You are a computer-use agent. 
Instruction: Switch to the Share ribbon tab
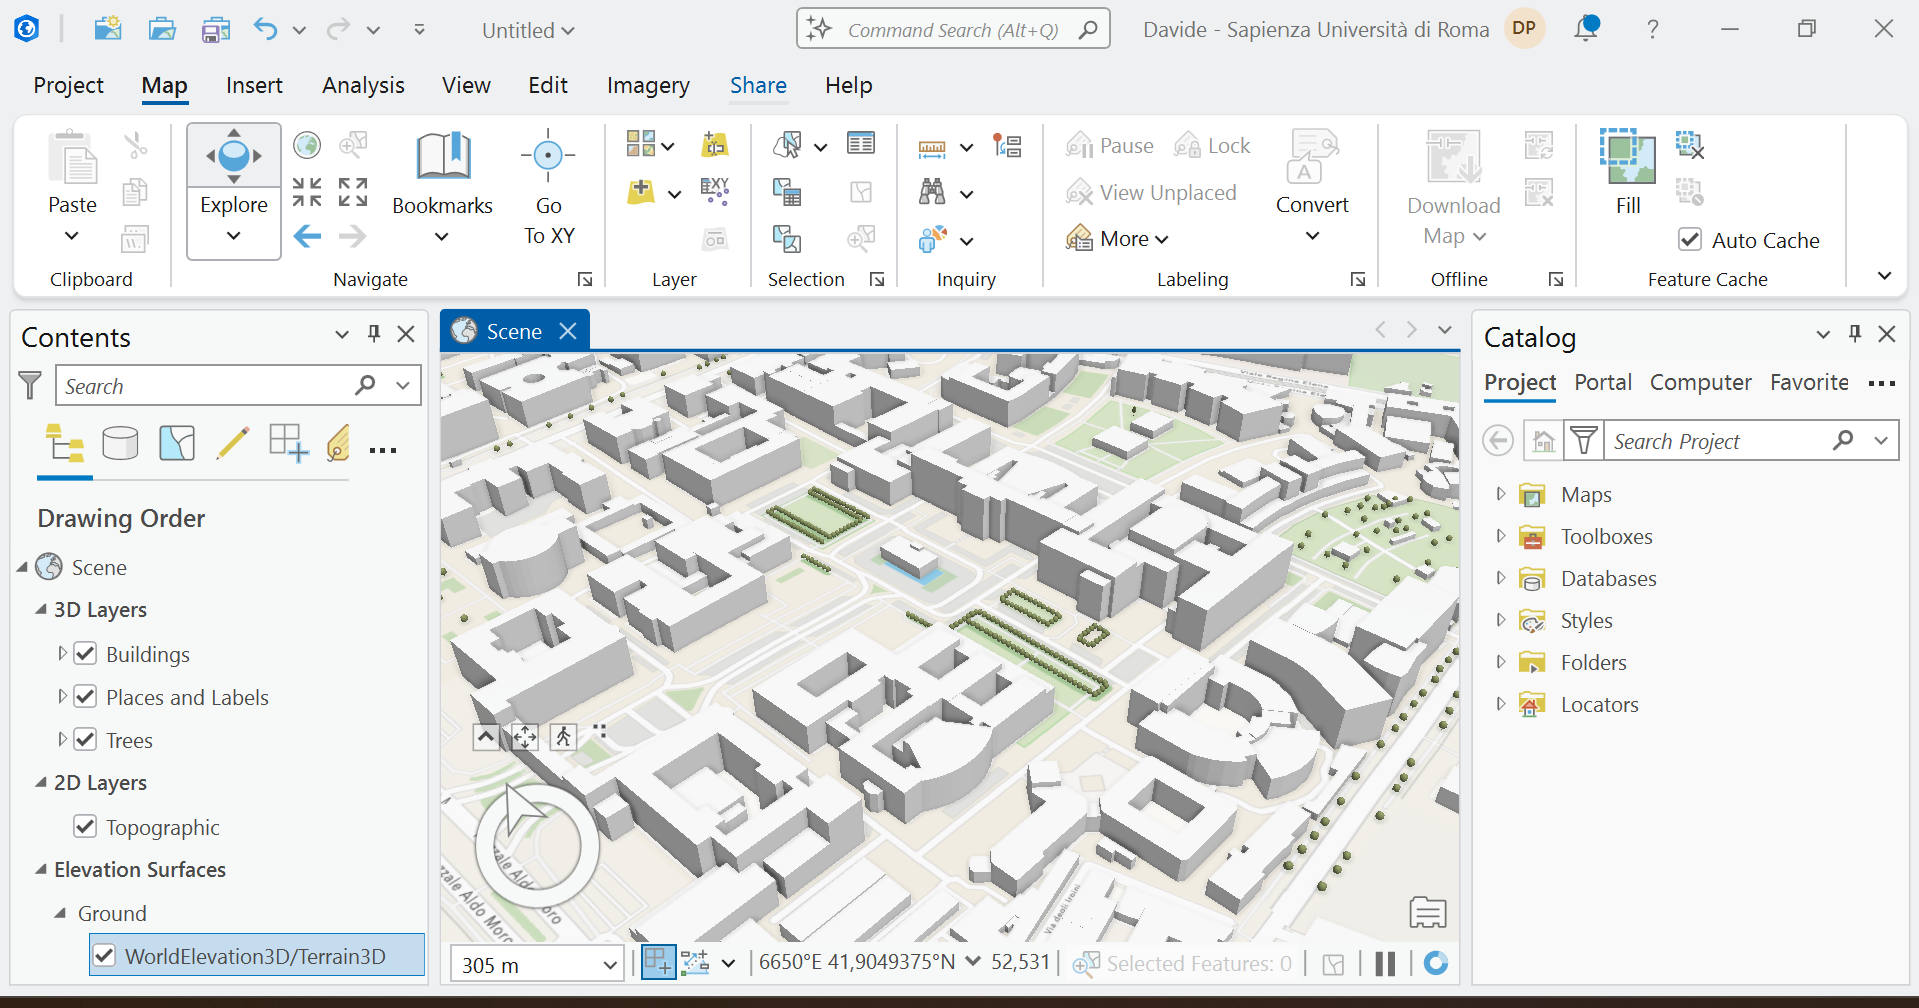pos(758,86)
